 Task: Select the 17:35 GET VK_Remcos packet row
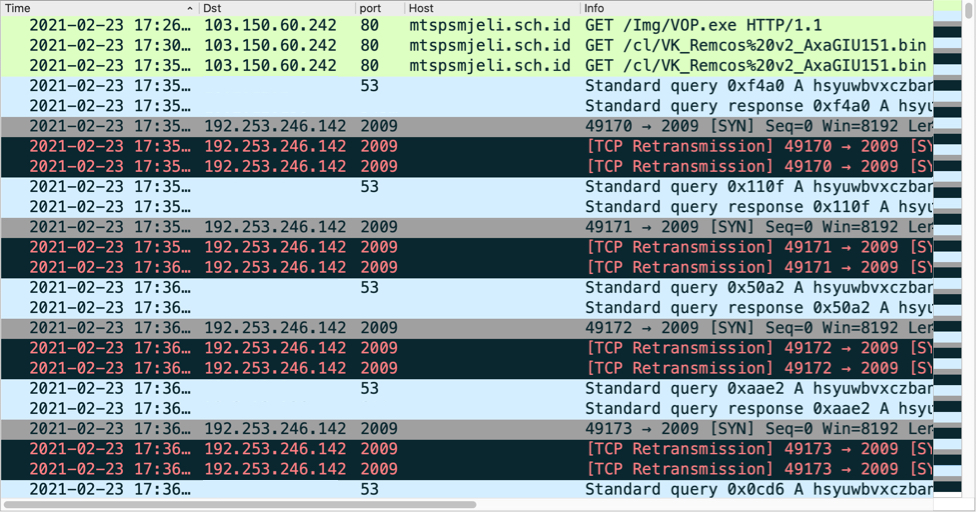467,65
